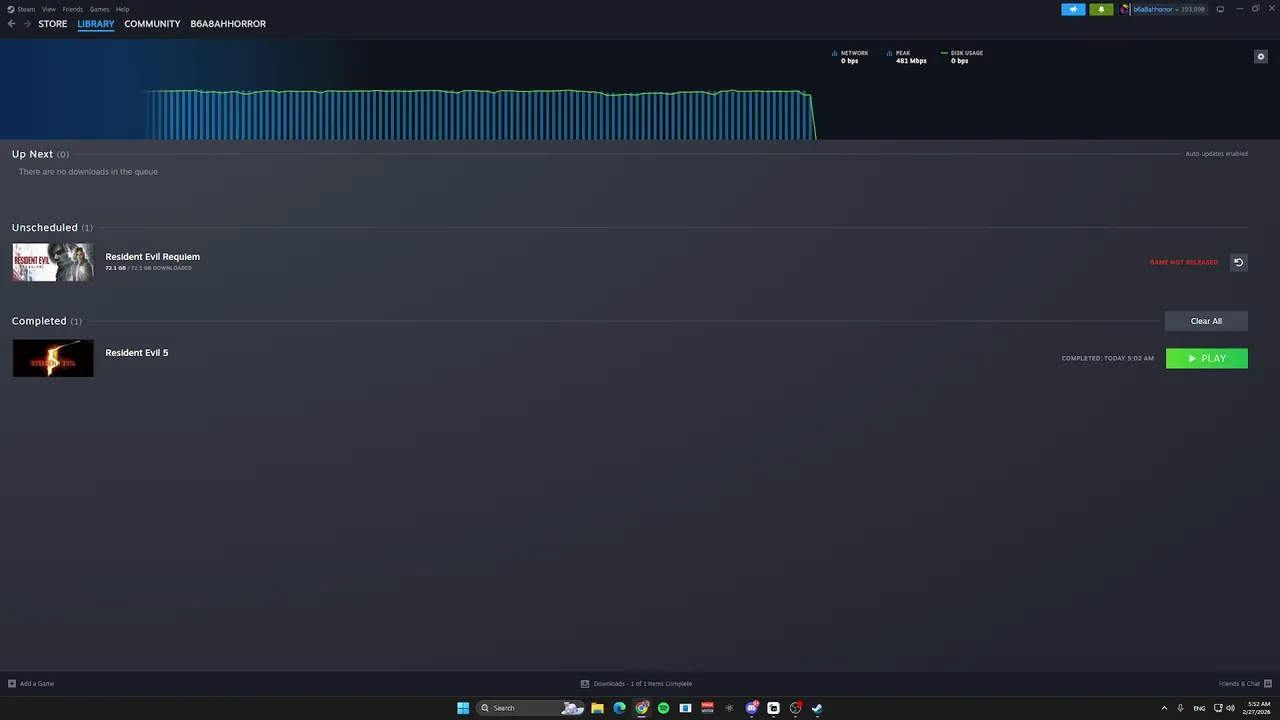
Task: Play Resident Evil 5
Action: pyautogui.click(x=1207, y=358)
